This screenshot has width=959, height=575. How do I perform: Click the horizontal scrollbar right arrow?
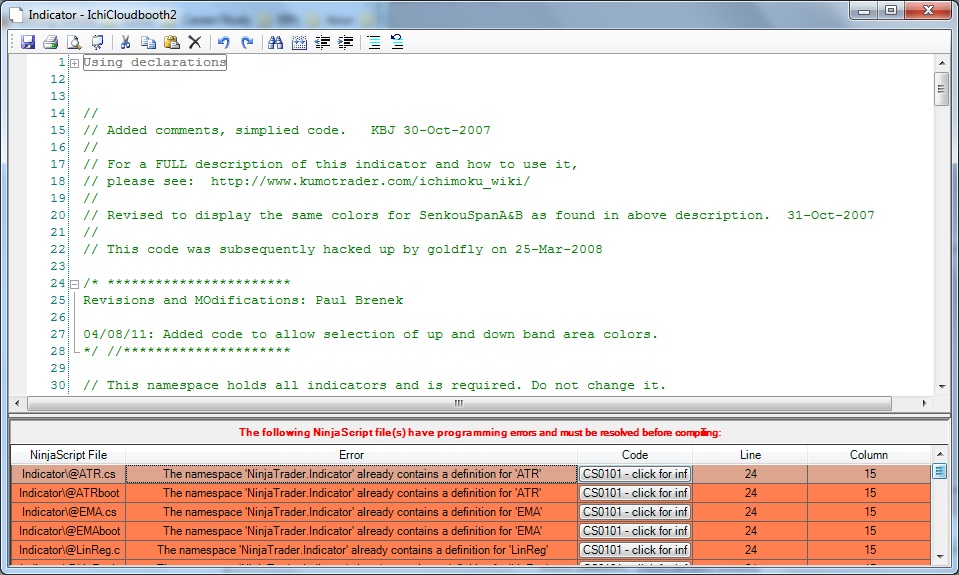pyautogui.click(x=925, y=403)
